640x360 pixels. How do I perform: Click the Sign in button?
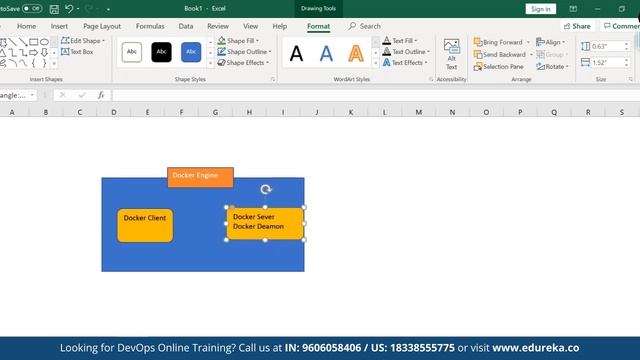[x=540, y=9]
